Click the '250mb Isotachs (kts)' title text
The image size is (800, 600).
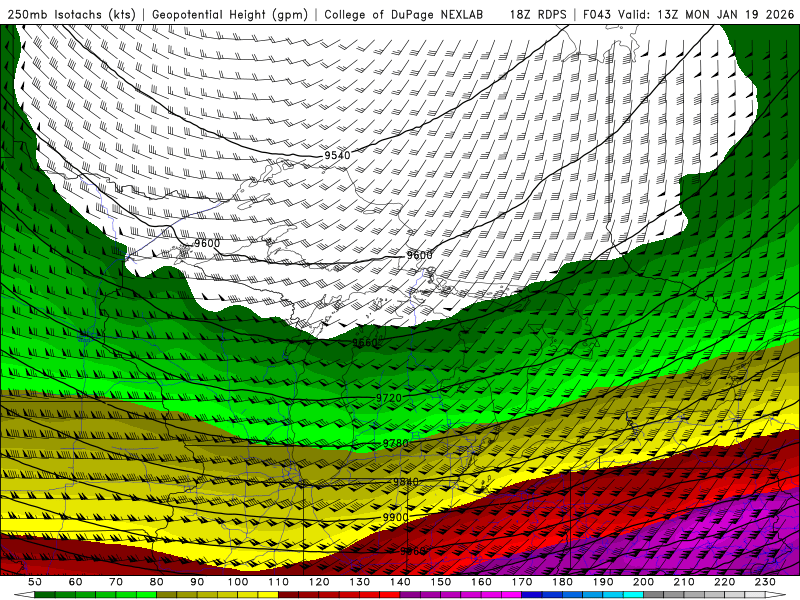point(71,15)
